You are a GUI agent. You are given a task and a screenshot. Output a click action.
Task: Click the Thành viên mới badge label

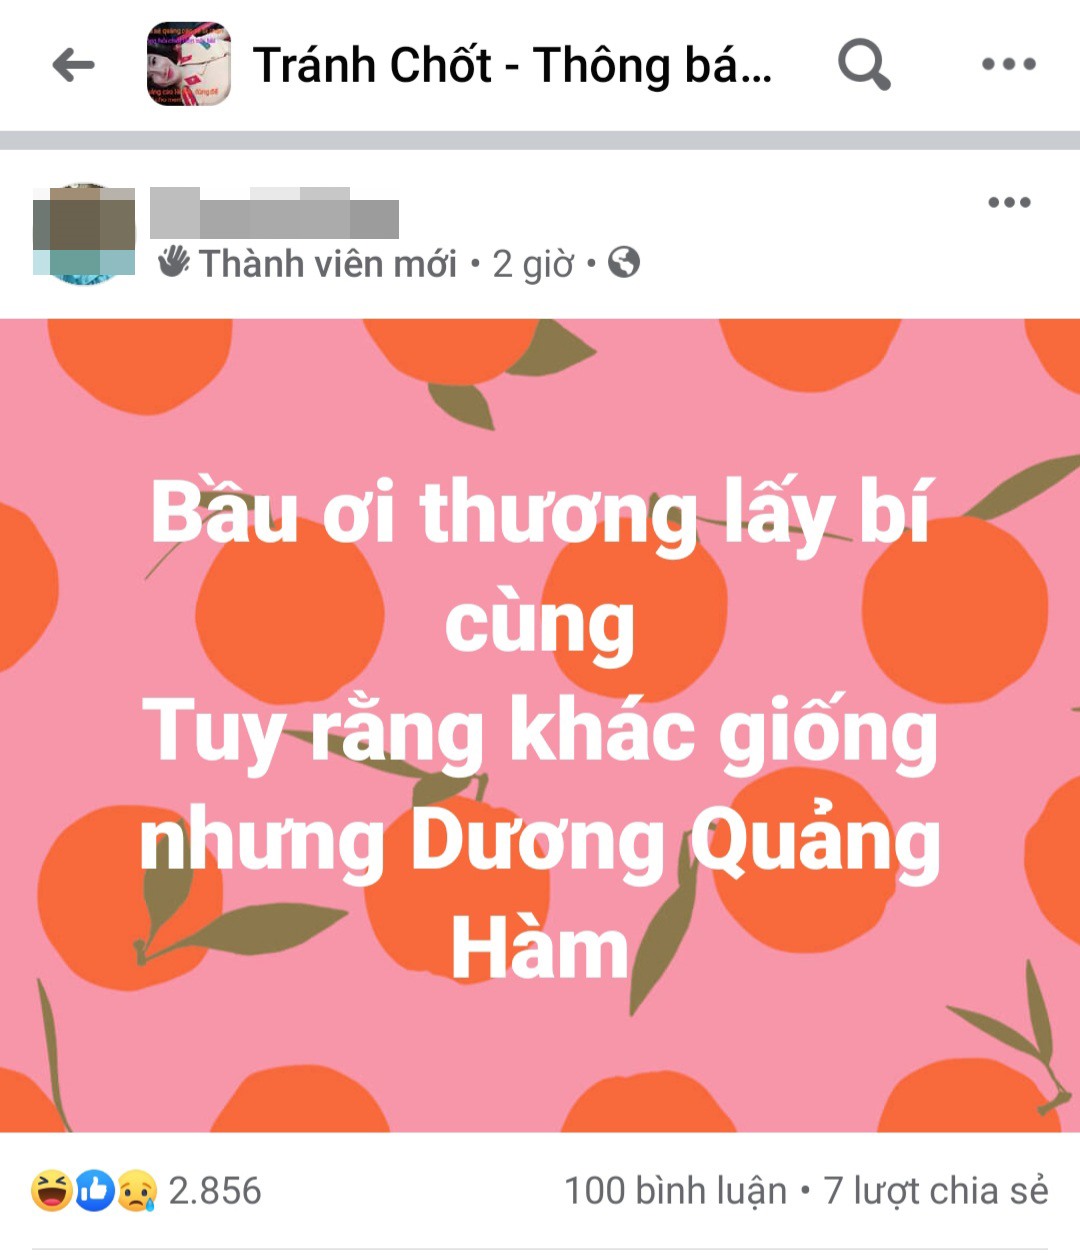point(328,264)
